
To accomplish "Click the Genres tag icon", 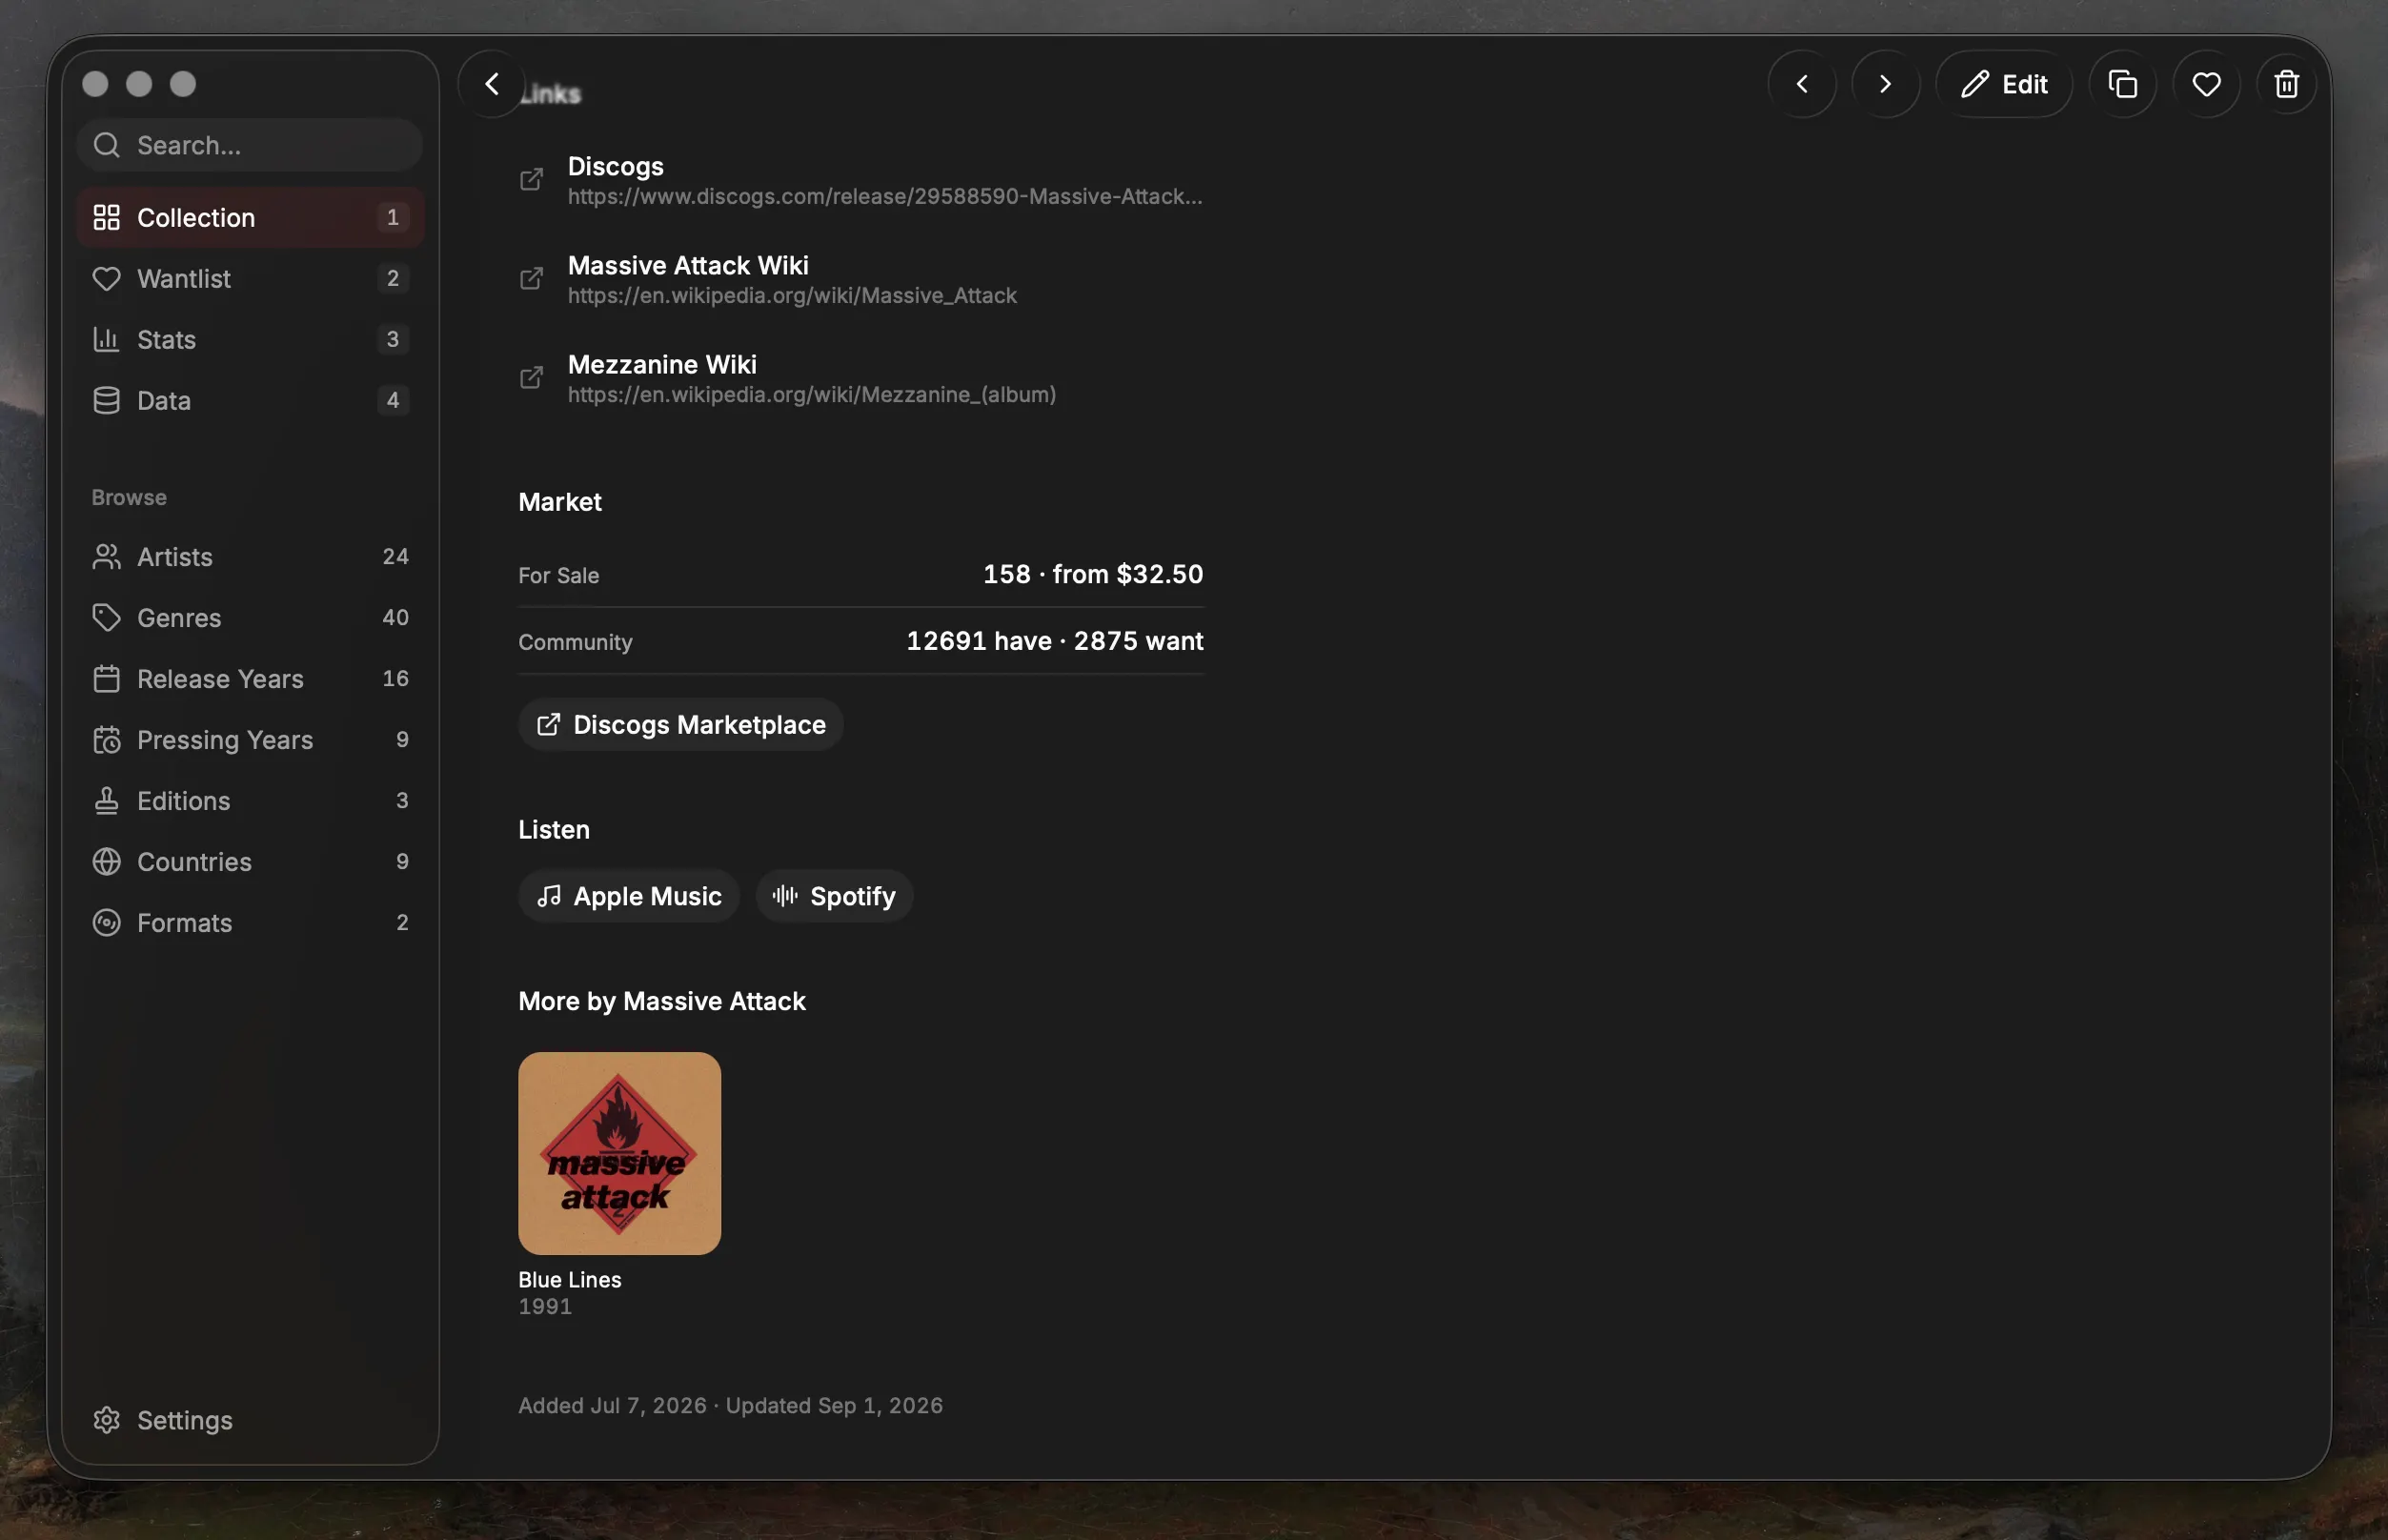I will click(106, 617).
